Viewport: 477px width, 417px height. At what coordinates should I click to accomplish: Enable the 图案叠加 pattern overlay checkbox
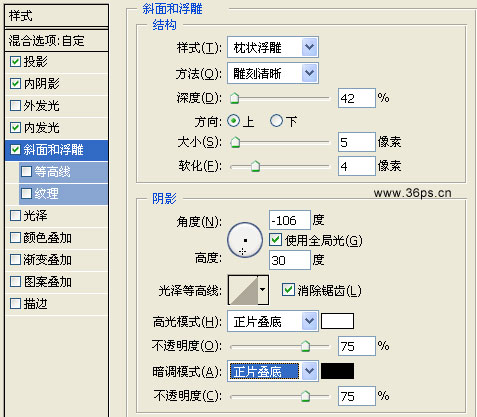click(15, 282)
